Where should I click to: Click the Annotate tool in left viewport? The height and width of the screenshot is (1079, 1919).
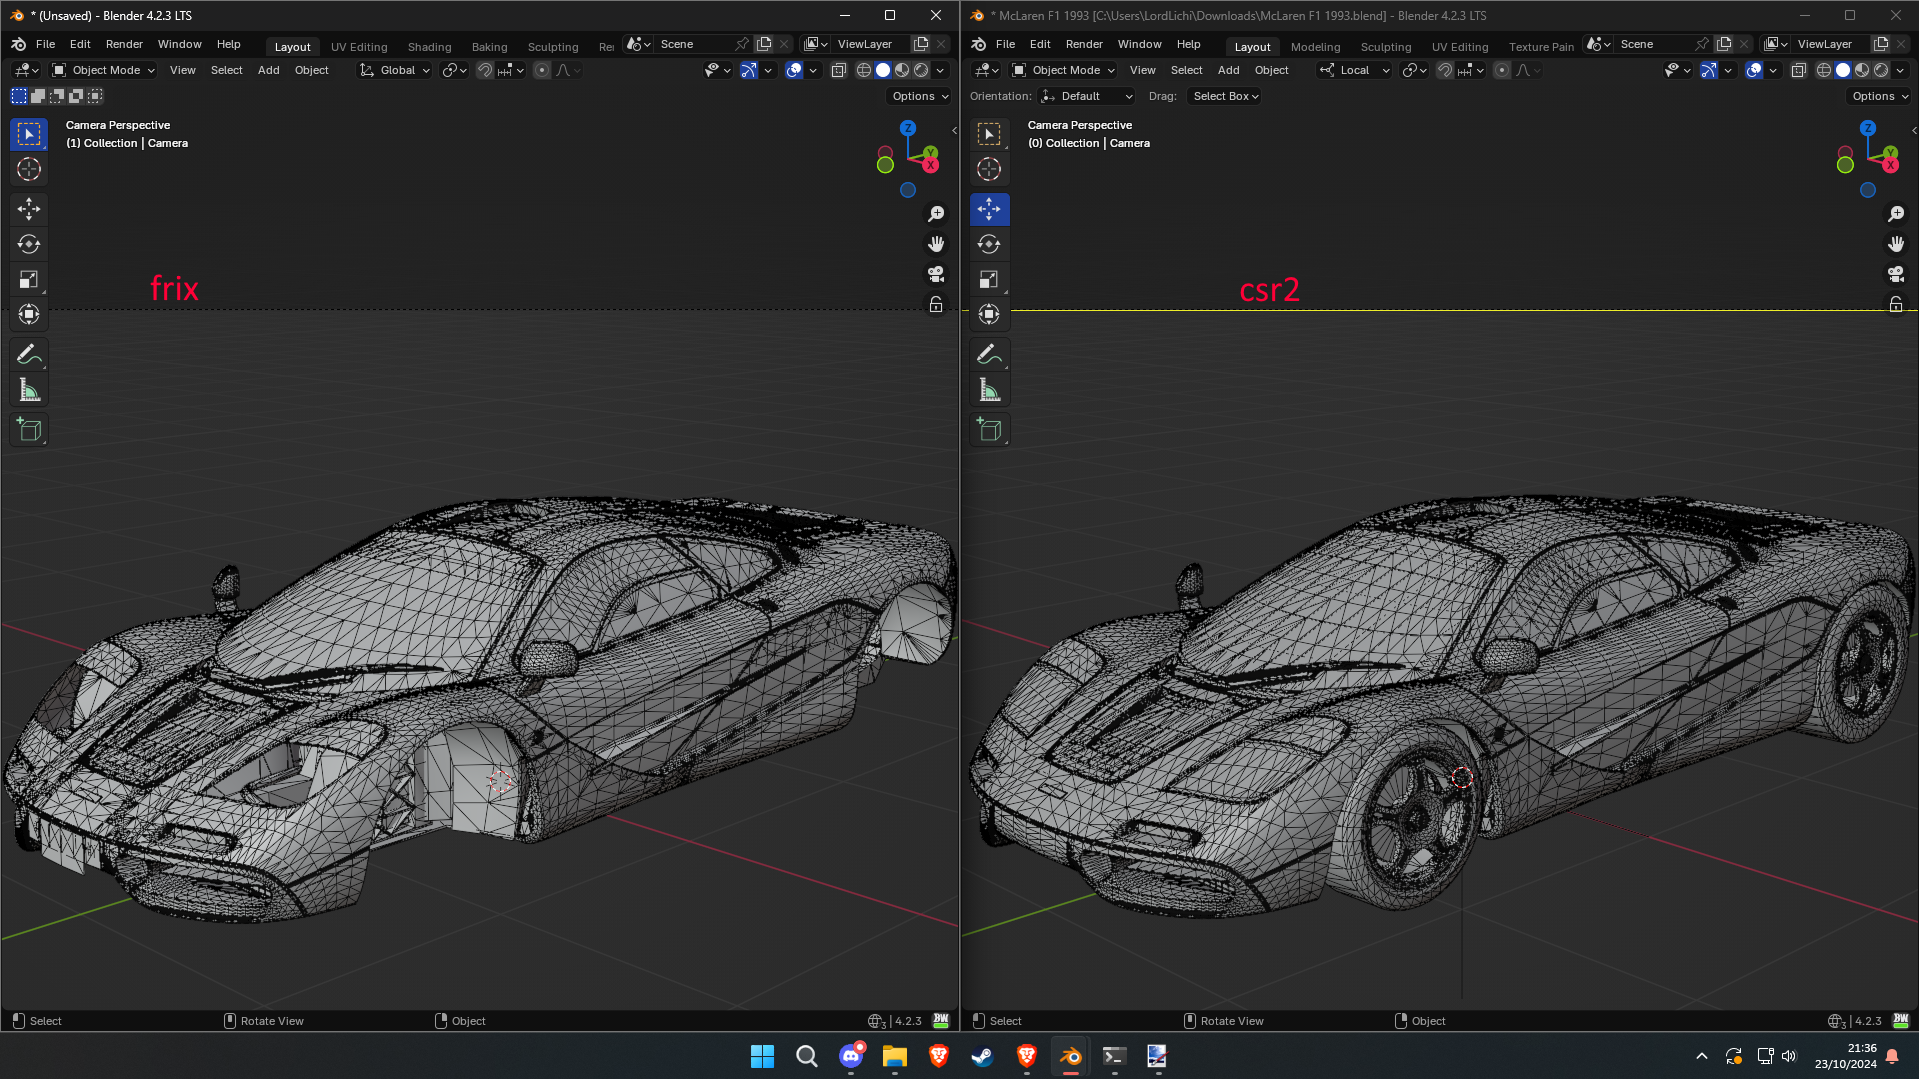pos(29,354)
